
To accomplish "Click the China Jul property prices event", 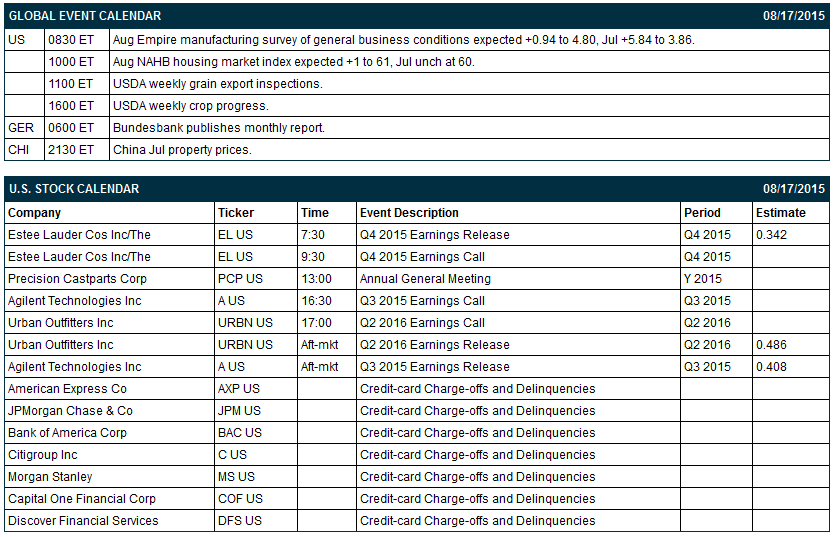I will point(182,150).
